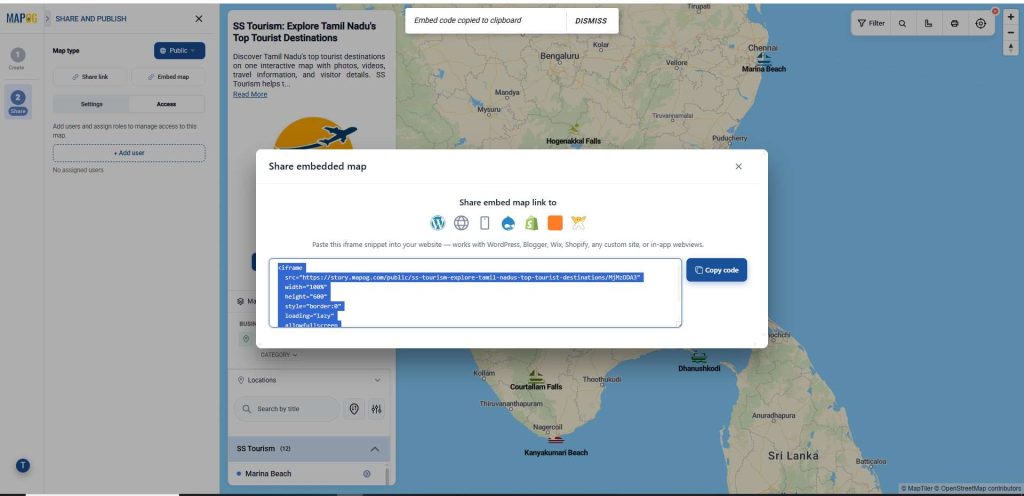
Task: Switch to the Access tab
Action: coord(167,104)
